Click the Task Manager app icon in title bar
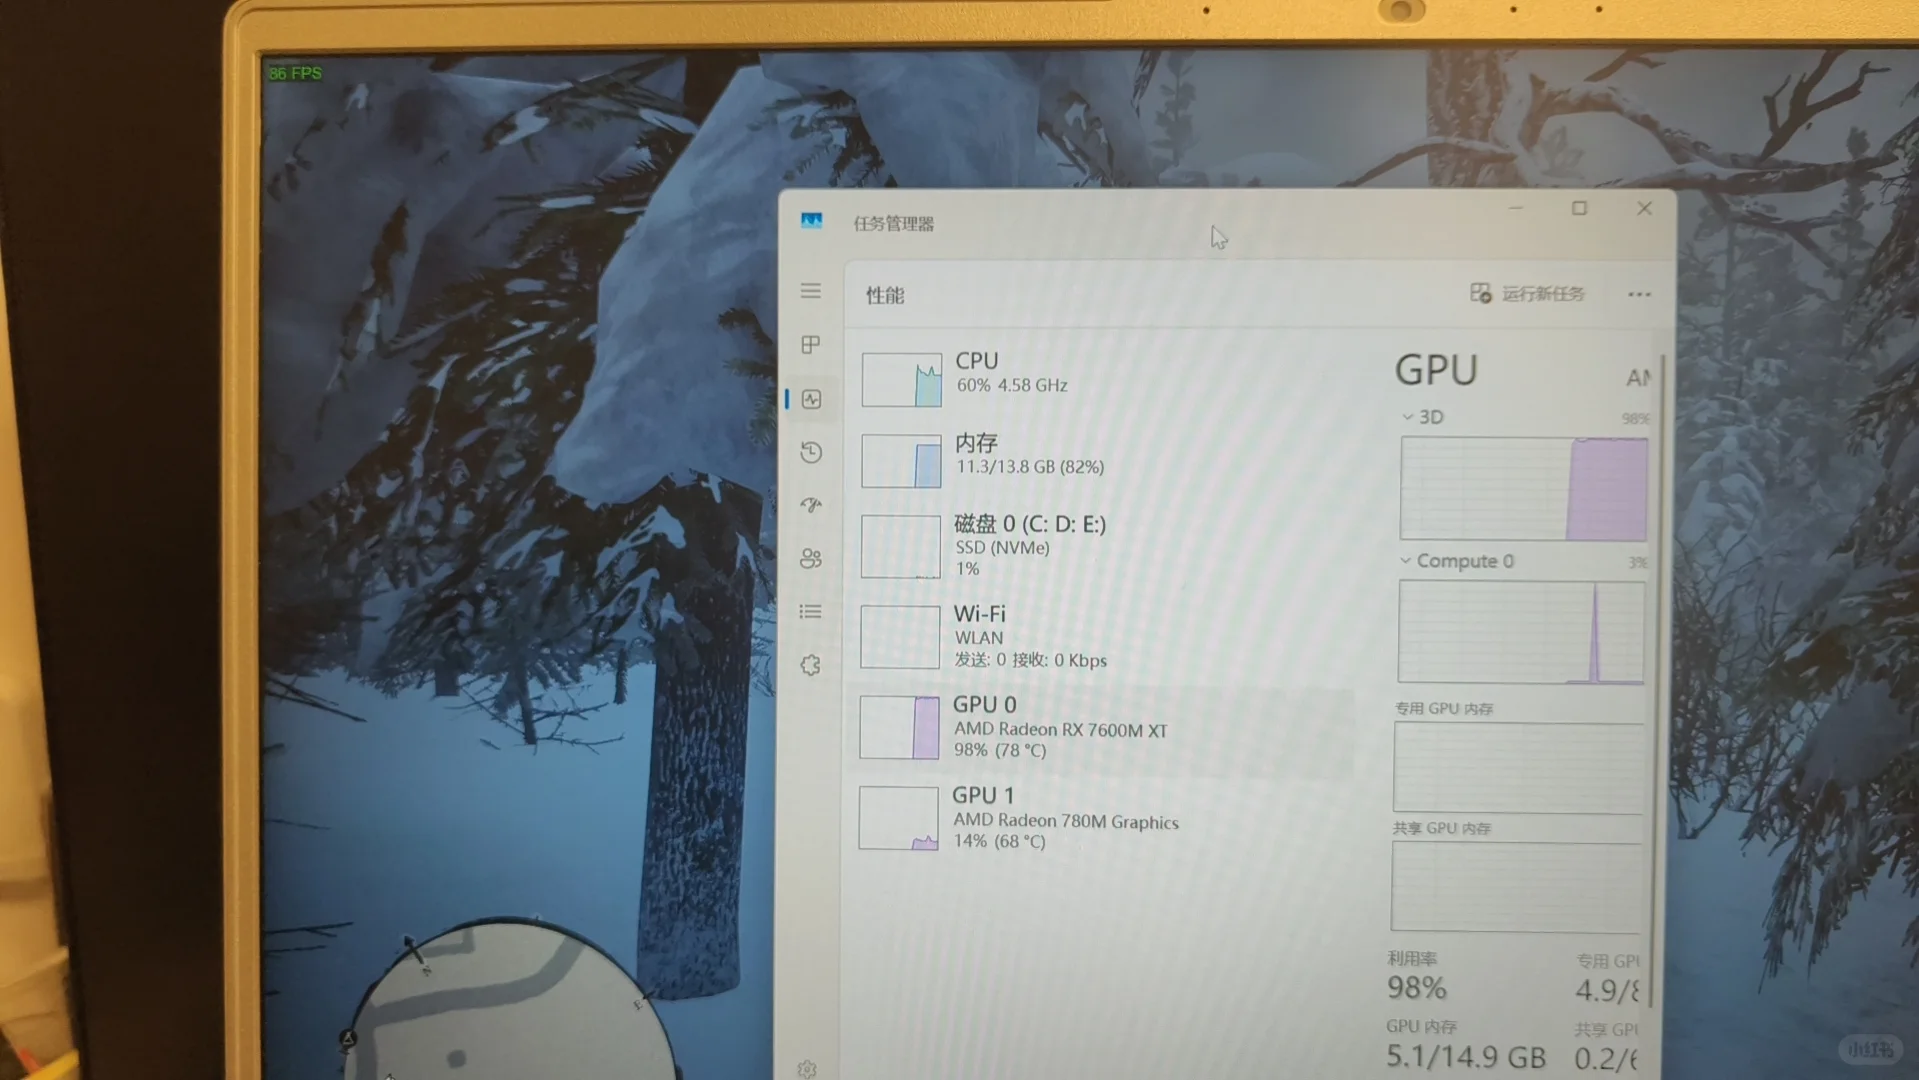The height and width of the screenshot is (1080, 1919). pos(811,221)
